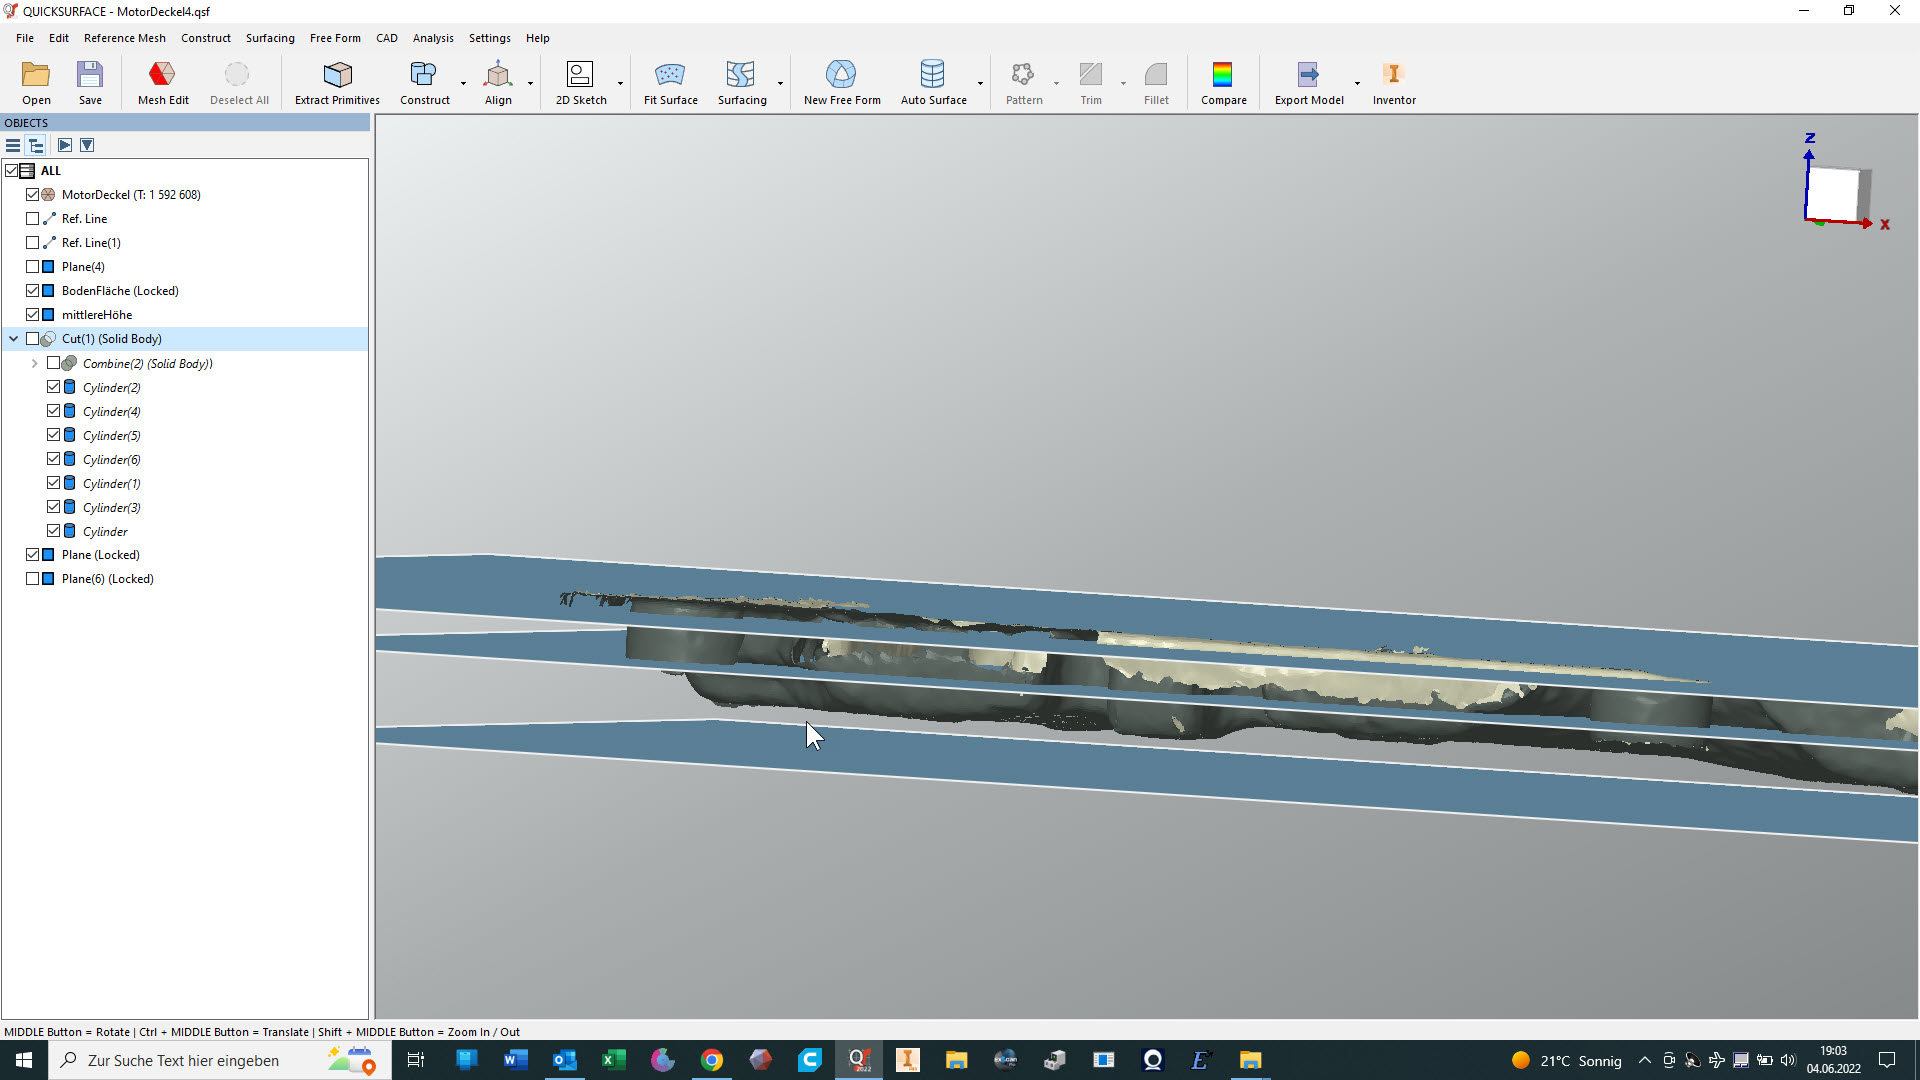1920x1080 pixels.
Task: Open the Compare deviation tool
Action: coord(1223,82)
